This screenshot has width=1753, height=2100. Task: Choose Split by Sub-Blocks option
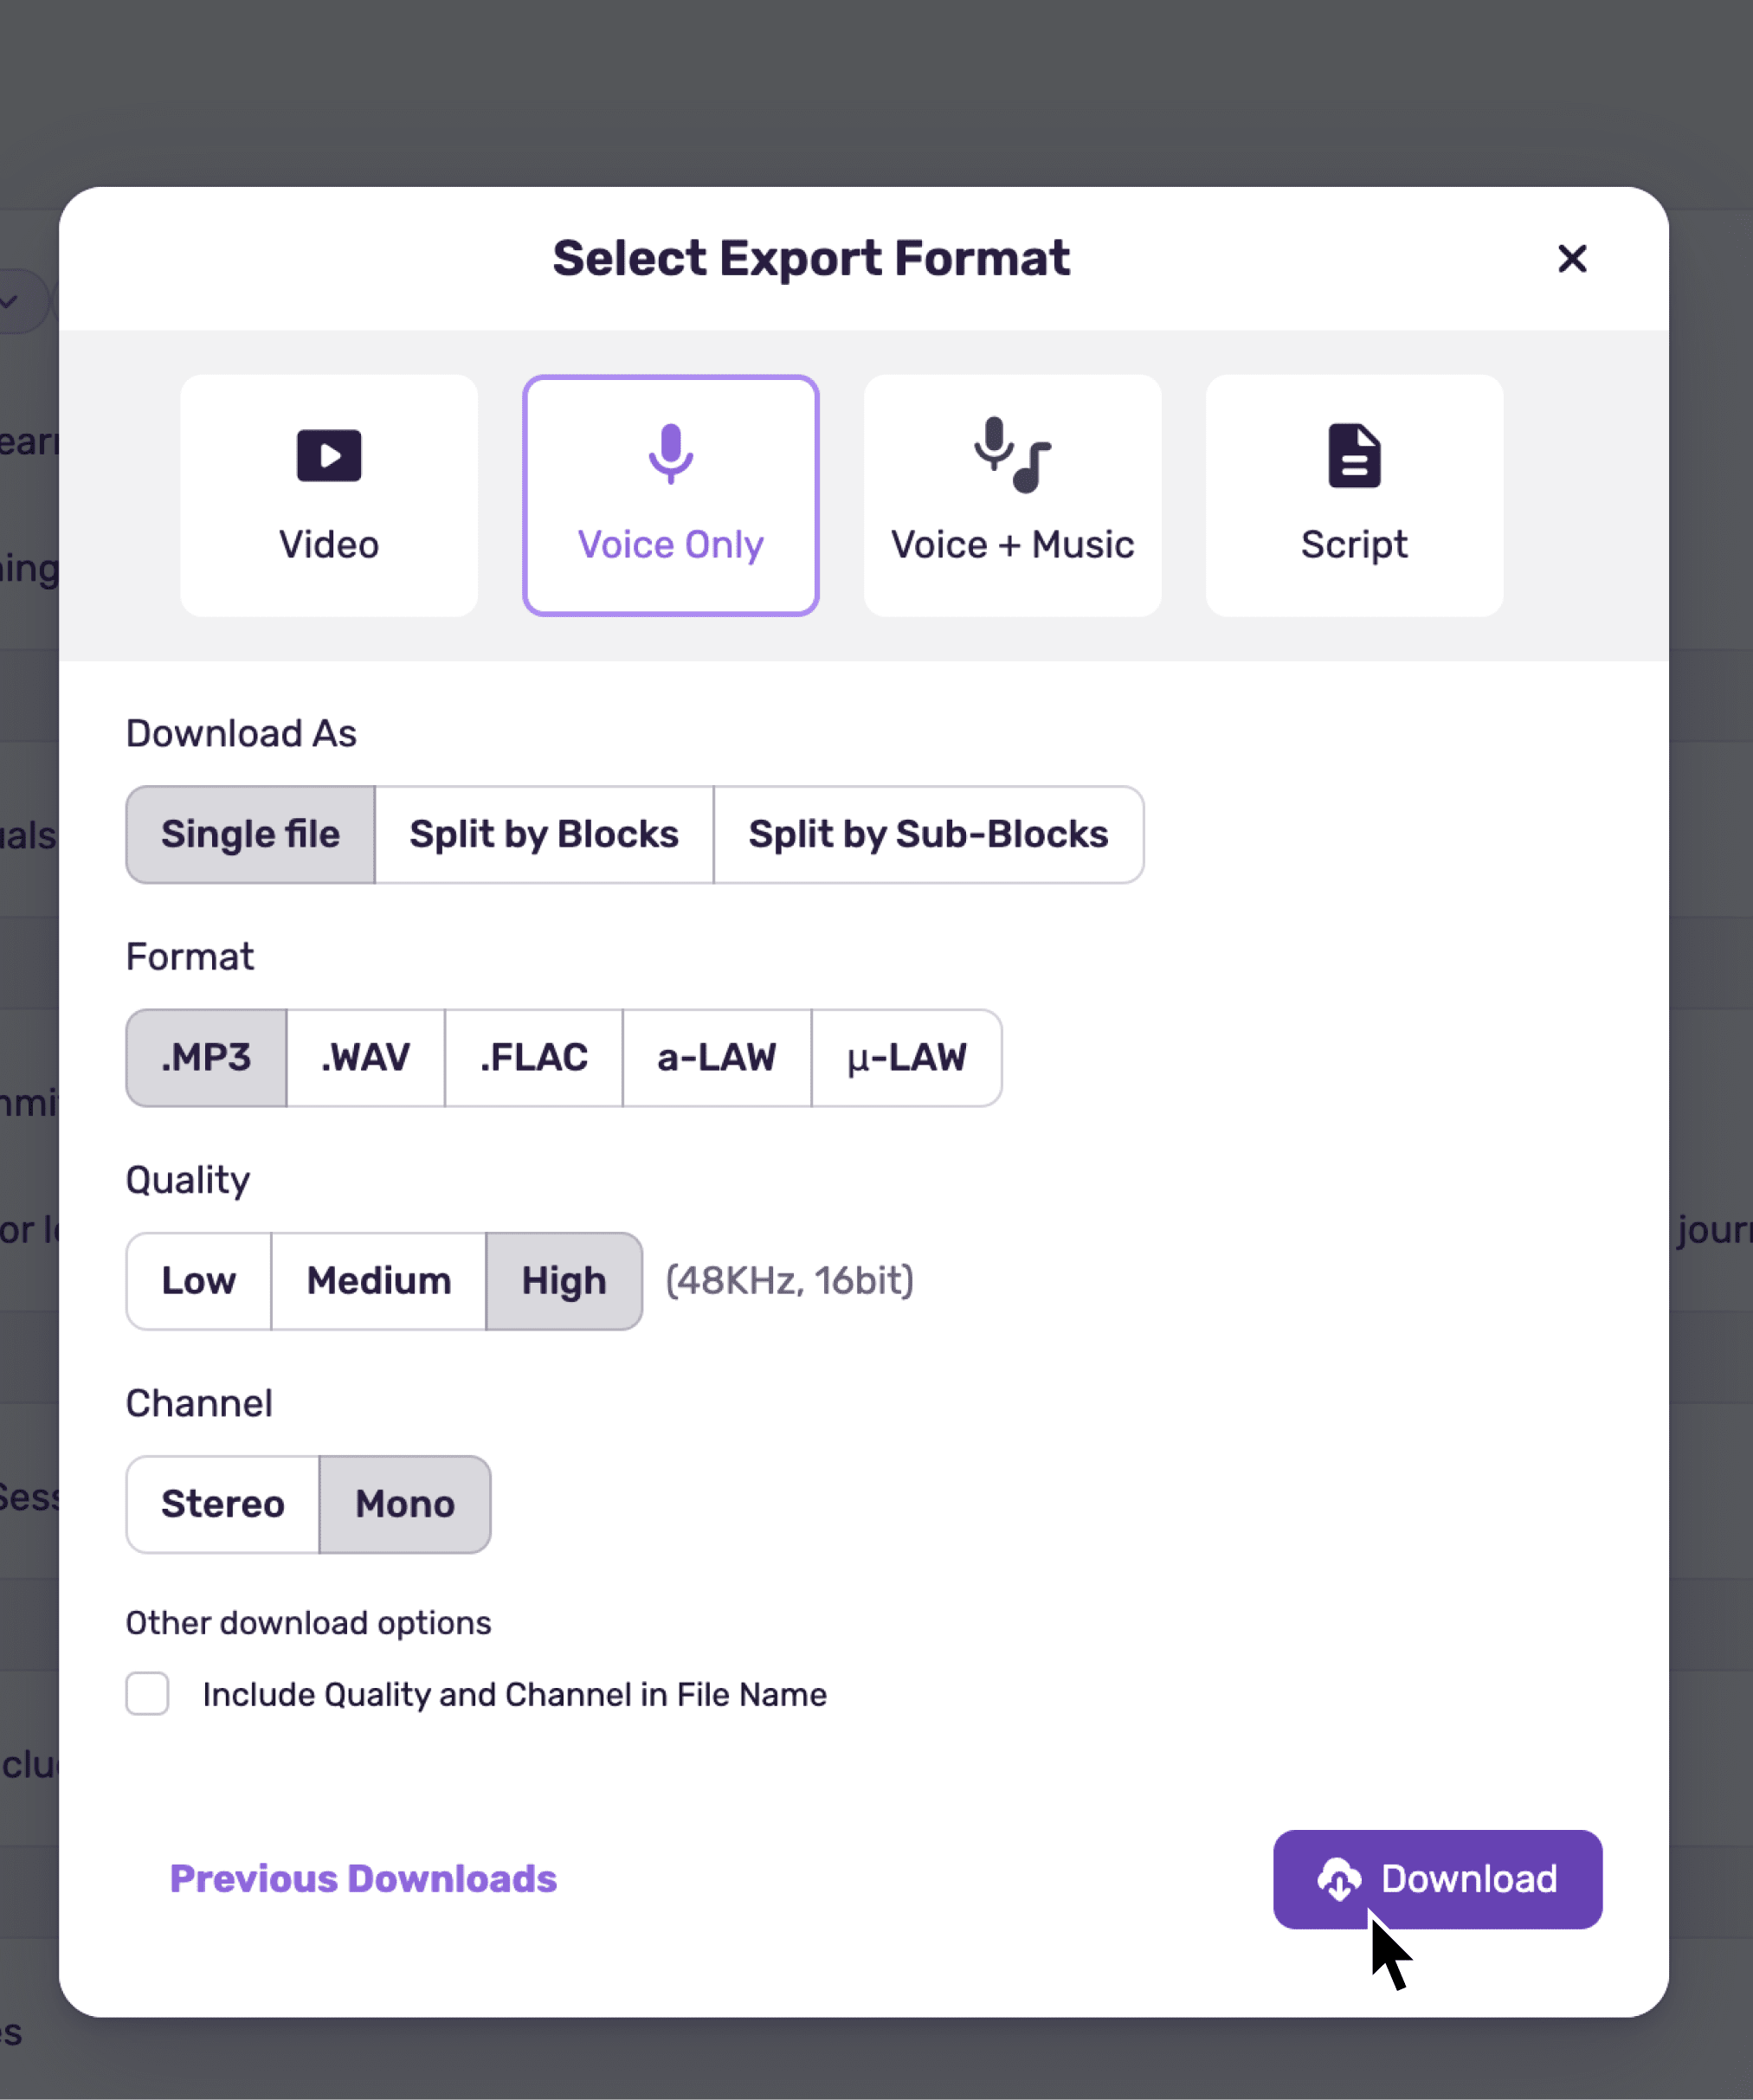[x=928, y=835]
